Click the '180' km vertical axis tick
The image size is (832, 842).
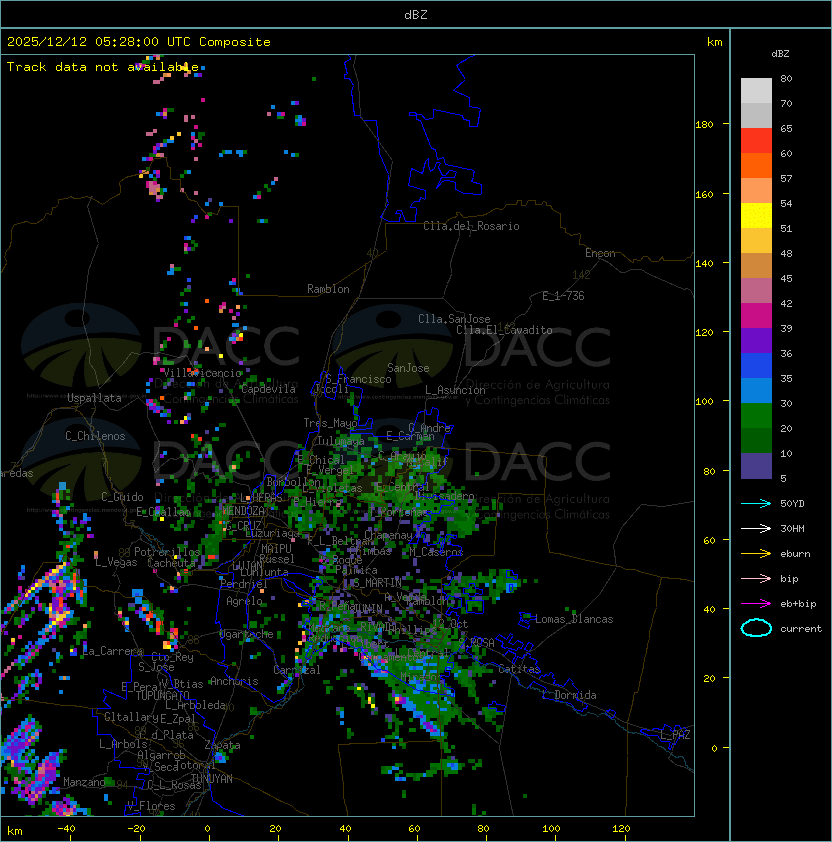tap(704, 124)
